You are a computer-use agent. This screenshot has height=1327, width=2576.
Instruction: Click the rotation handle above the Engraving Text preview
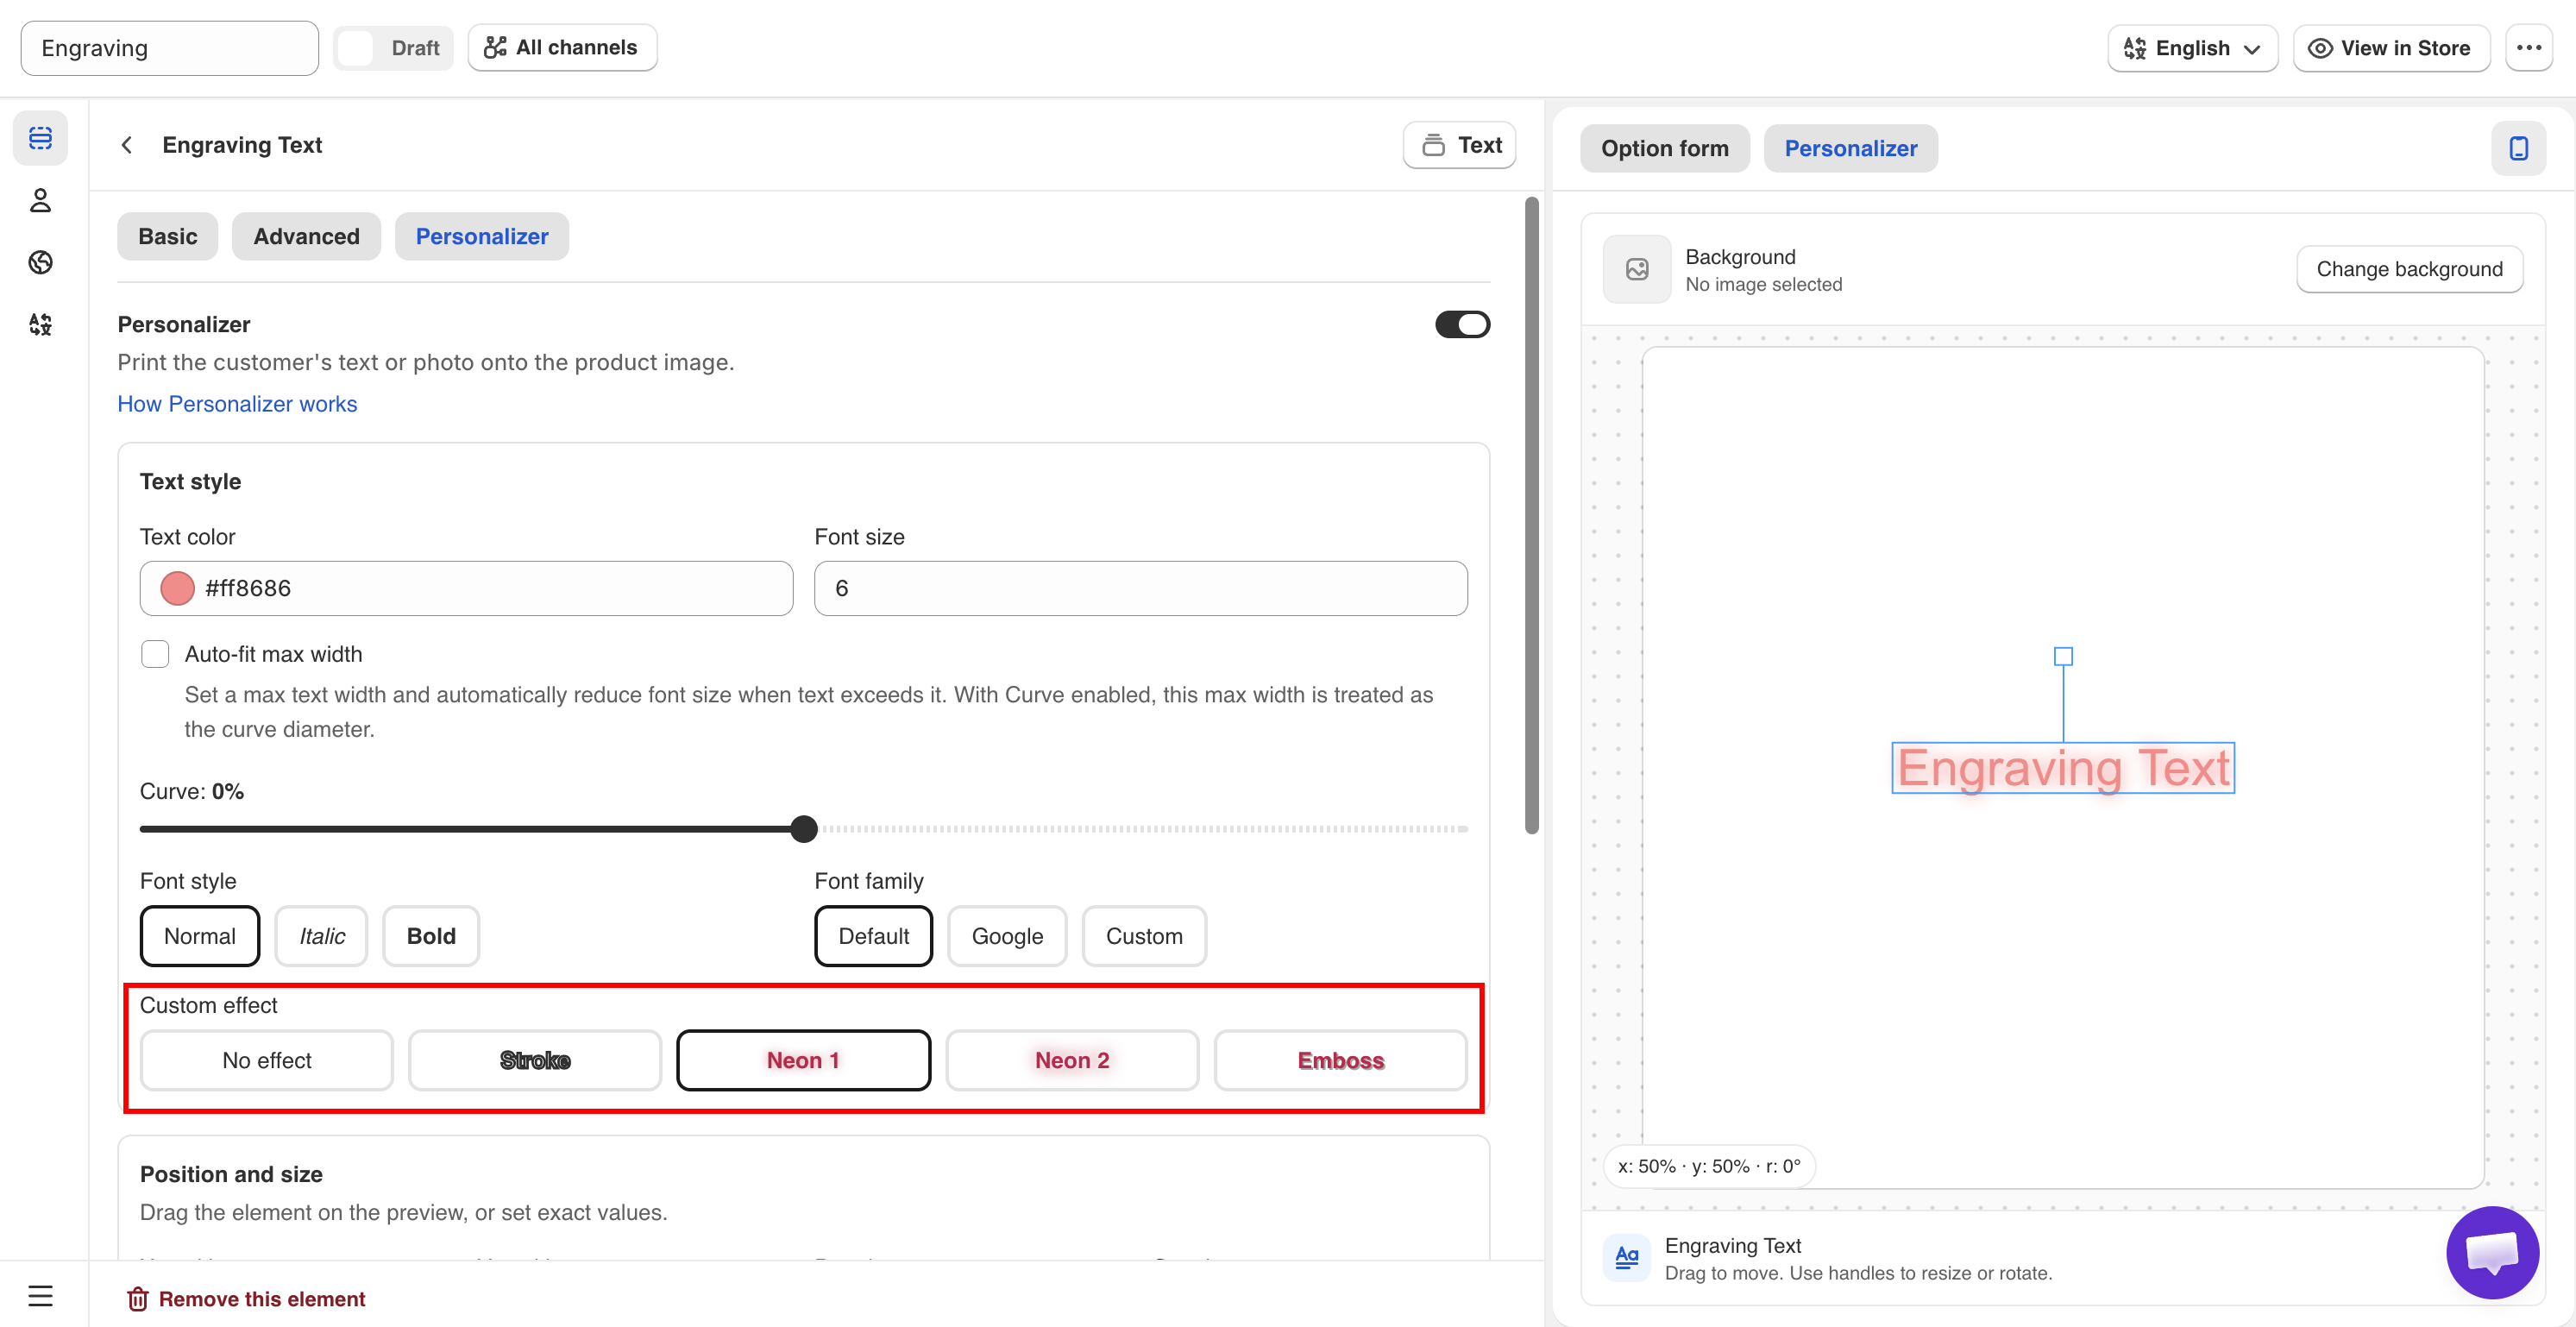tap(2063, 656)
